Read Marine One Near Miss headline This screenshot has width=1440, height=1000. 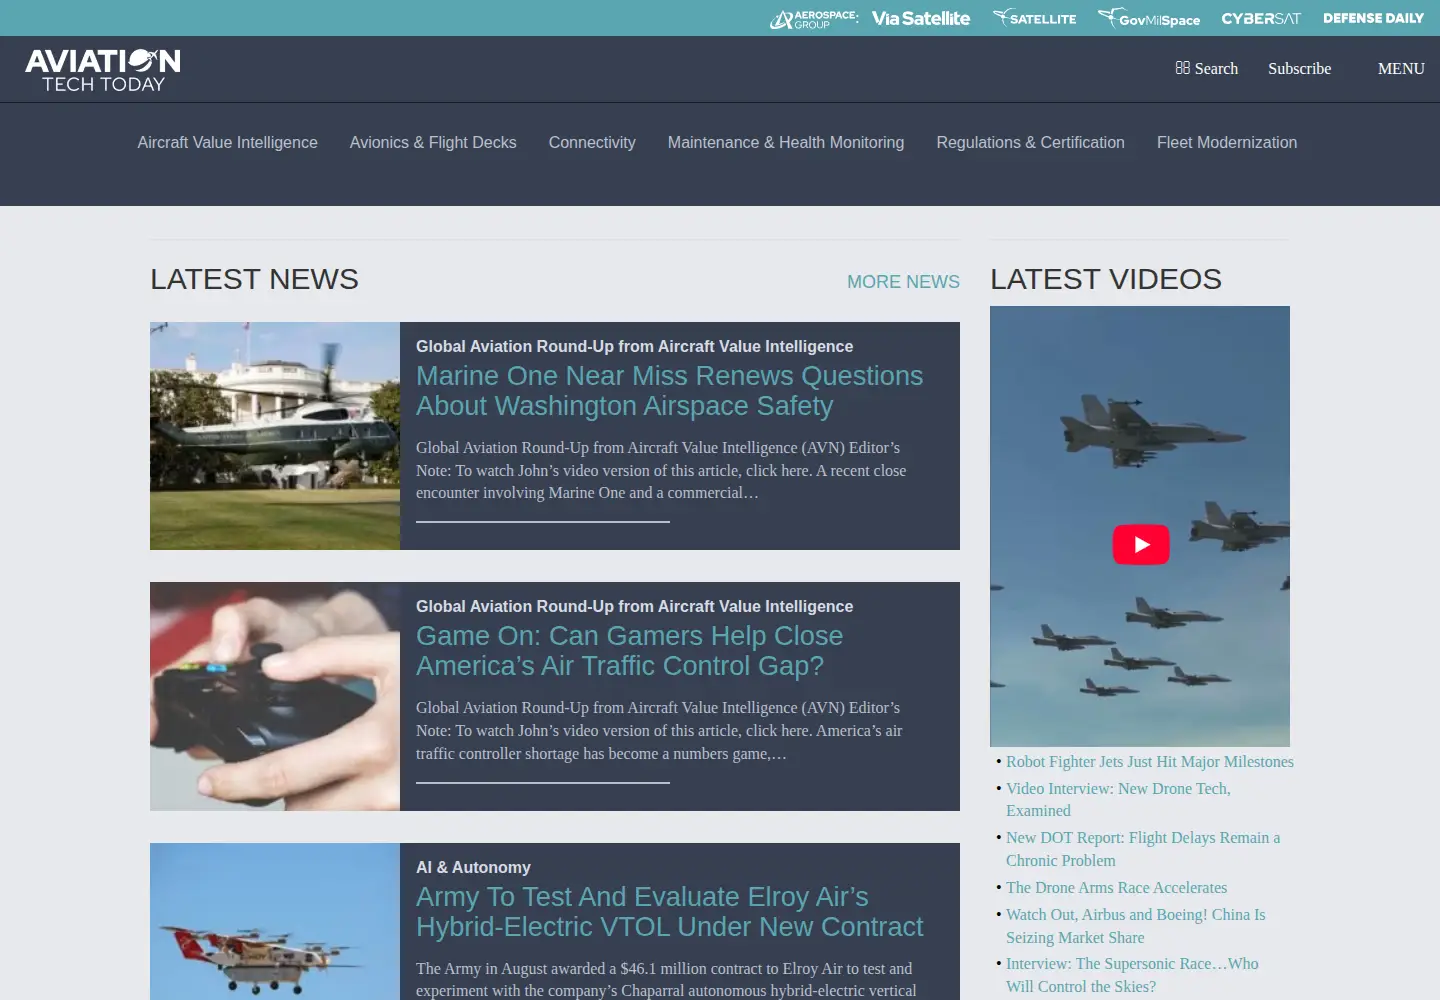669,391
